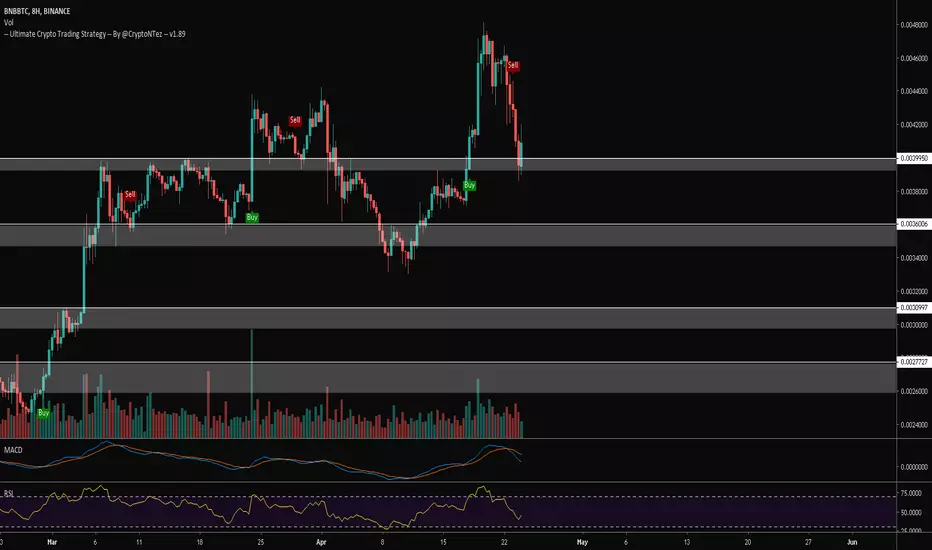This screenshot has width=932, height=550.
Task: Select the Vol indicator label
Action: click(x=8, y=22)
